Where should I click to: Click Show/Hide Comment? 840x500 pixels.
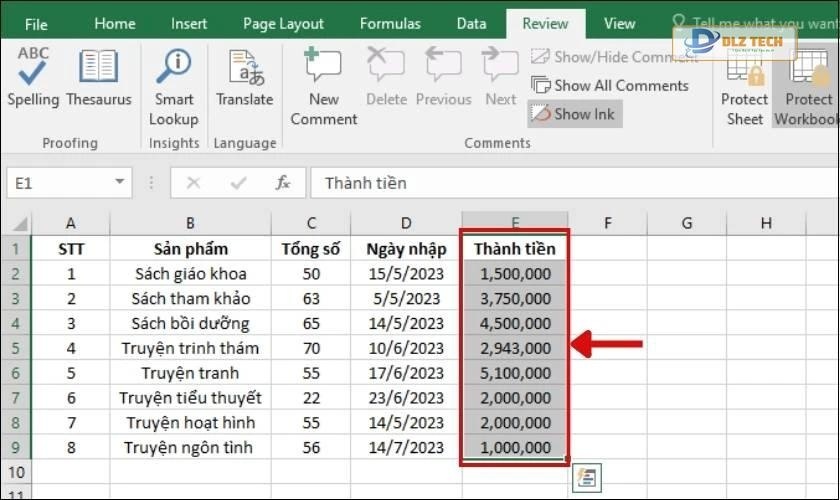tap(614, 57)
